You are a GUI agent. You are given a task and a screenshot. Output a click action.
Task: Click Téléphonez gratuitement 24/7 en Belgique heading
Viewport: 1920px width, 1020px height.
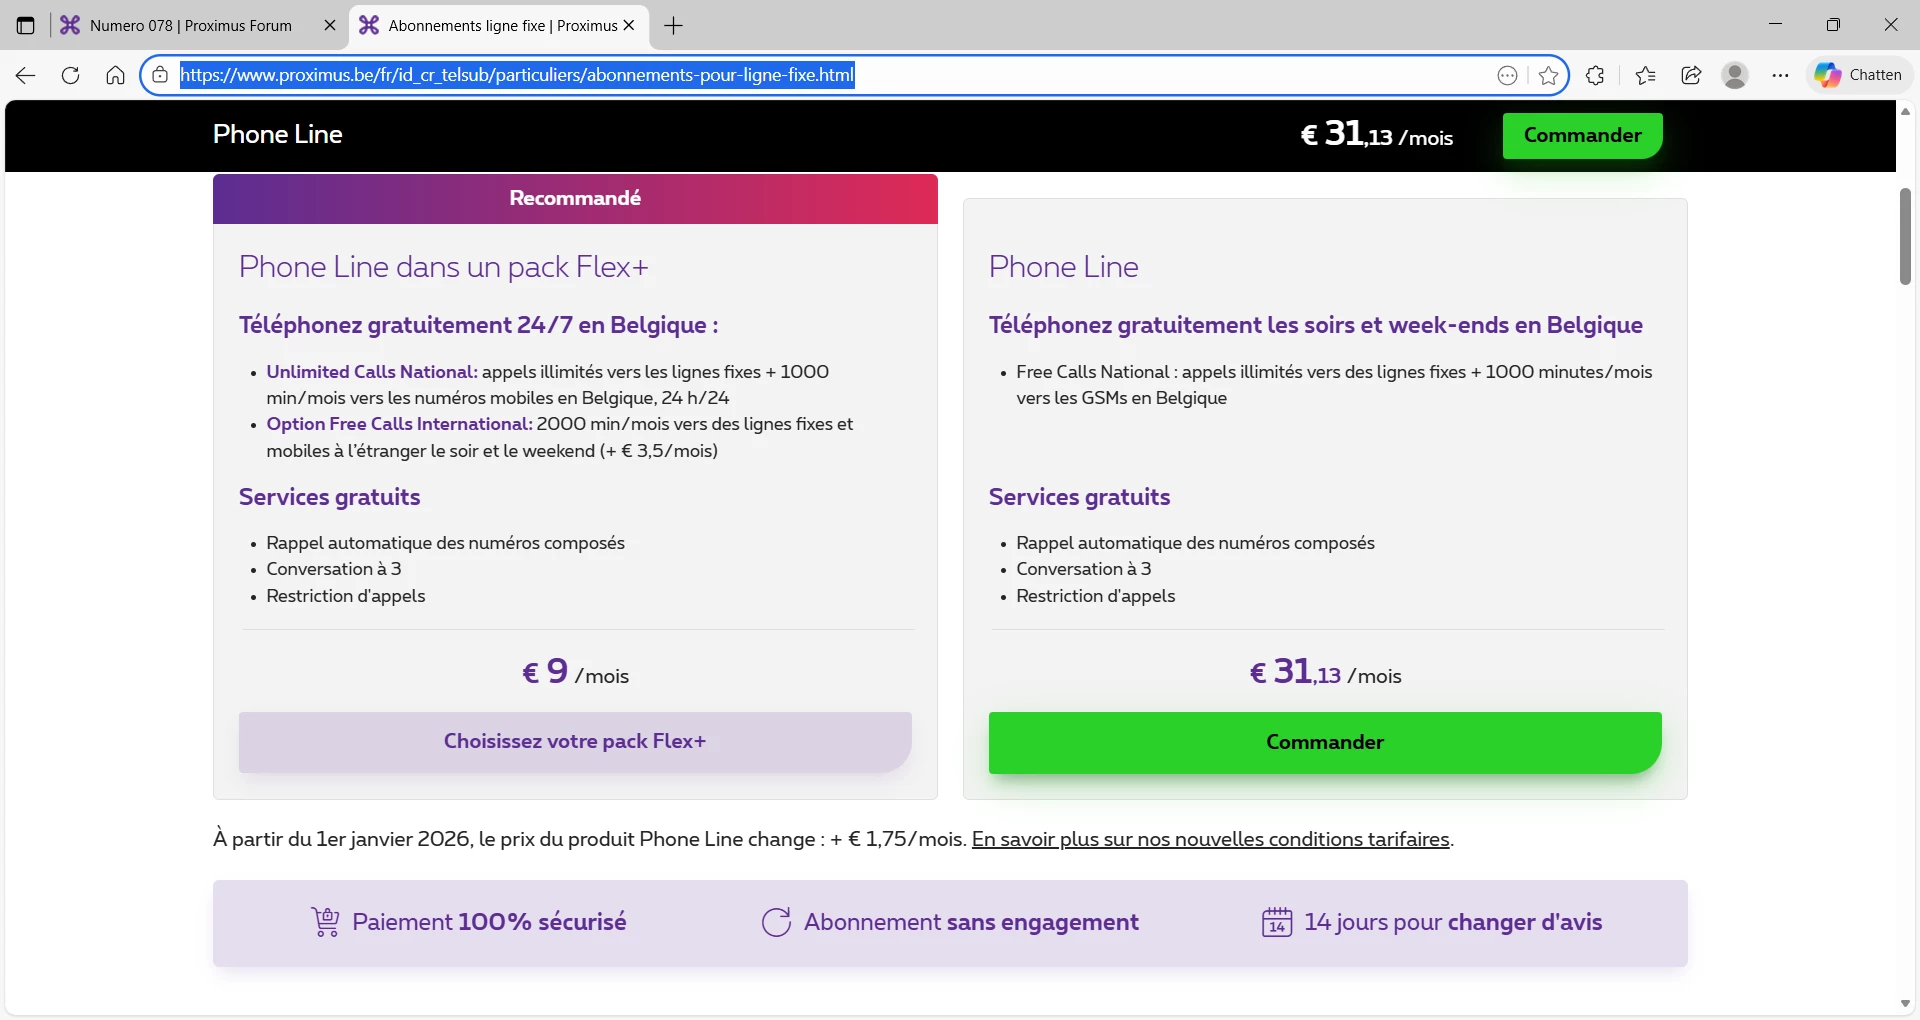[x=478, y=325]
